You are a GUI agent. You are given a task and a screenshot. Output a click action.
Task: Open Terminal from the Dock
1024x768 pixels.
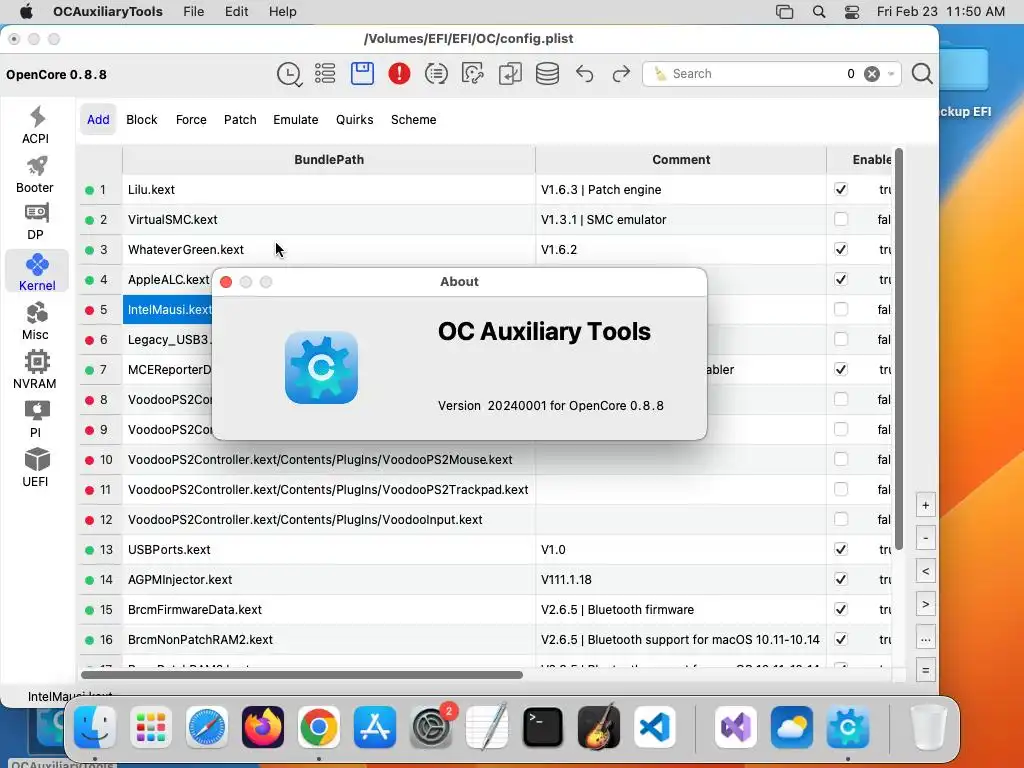(x=543, y=727)
